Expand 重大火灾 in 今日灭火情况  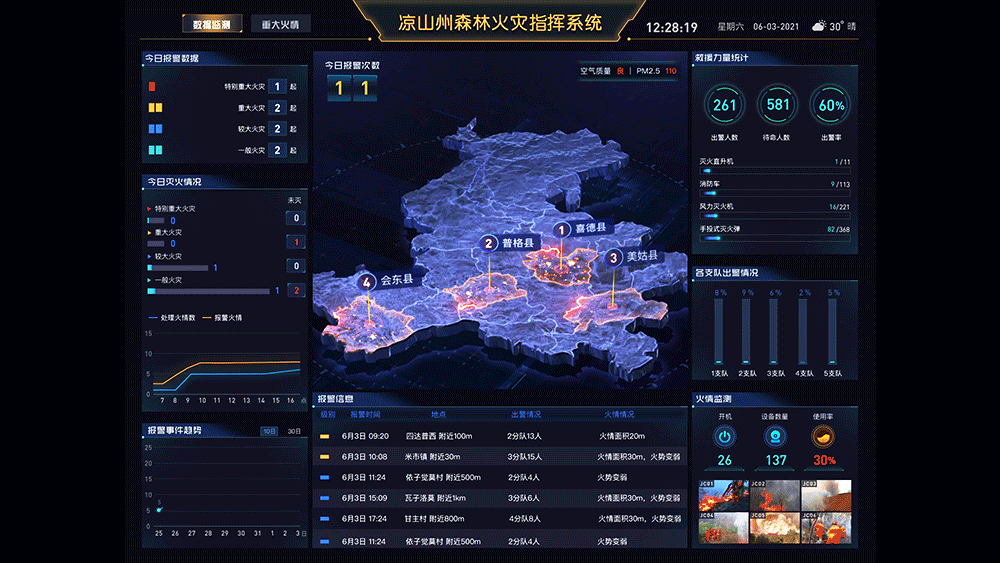pyautogui.click(x=149, y=233)
